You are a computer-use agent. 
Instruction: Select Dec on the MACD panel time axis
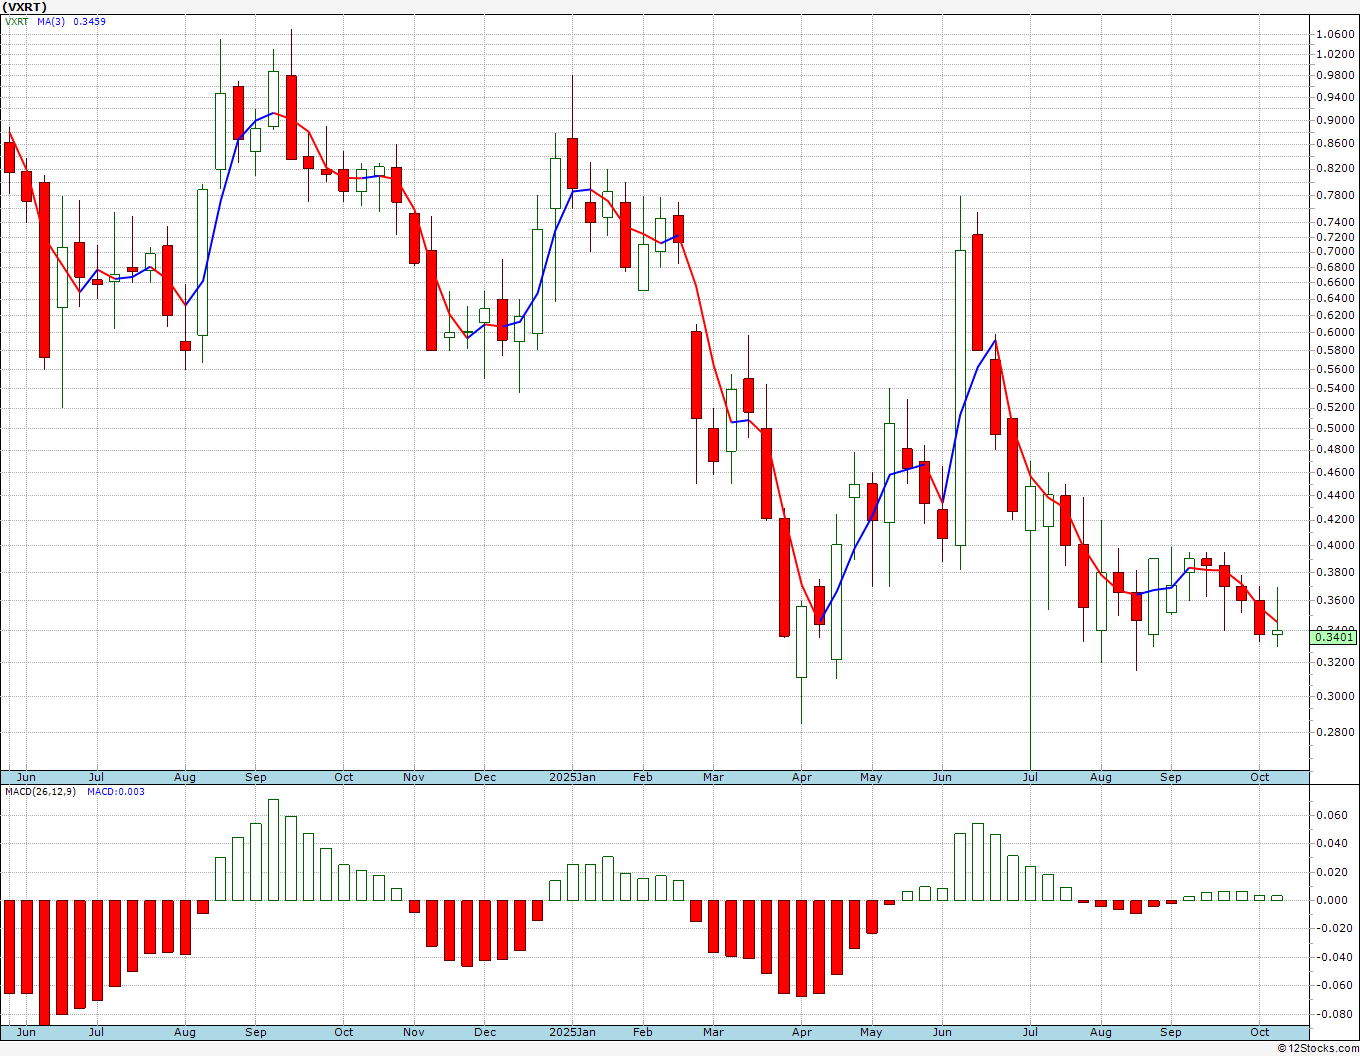click(x=485, y=1032)
